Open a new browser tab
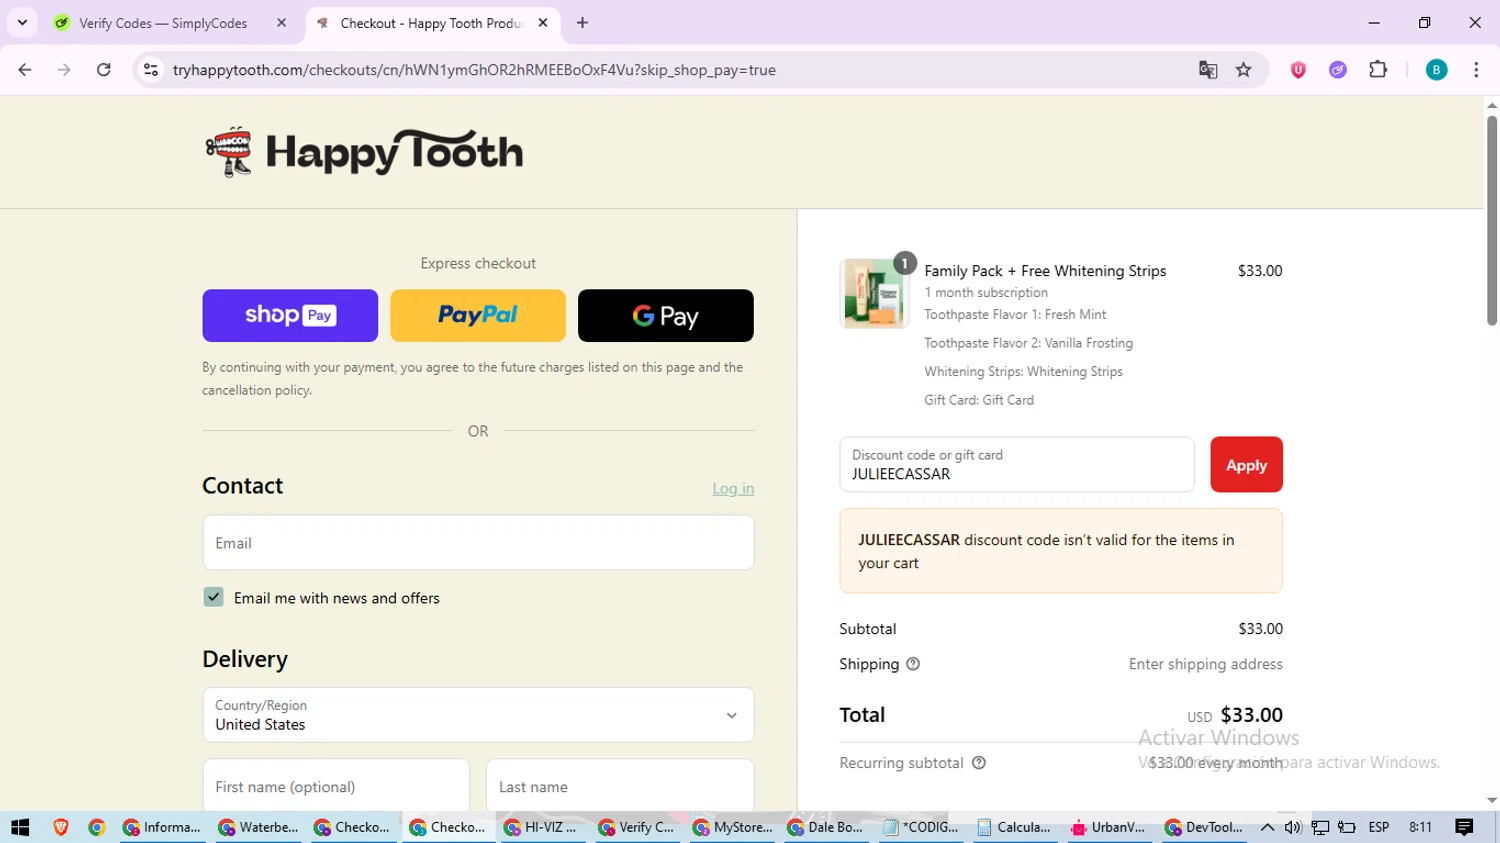 582,23
